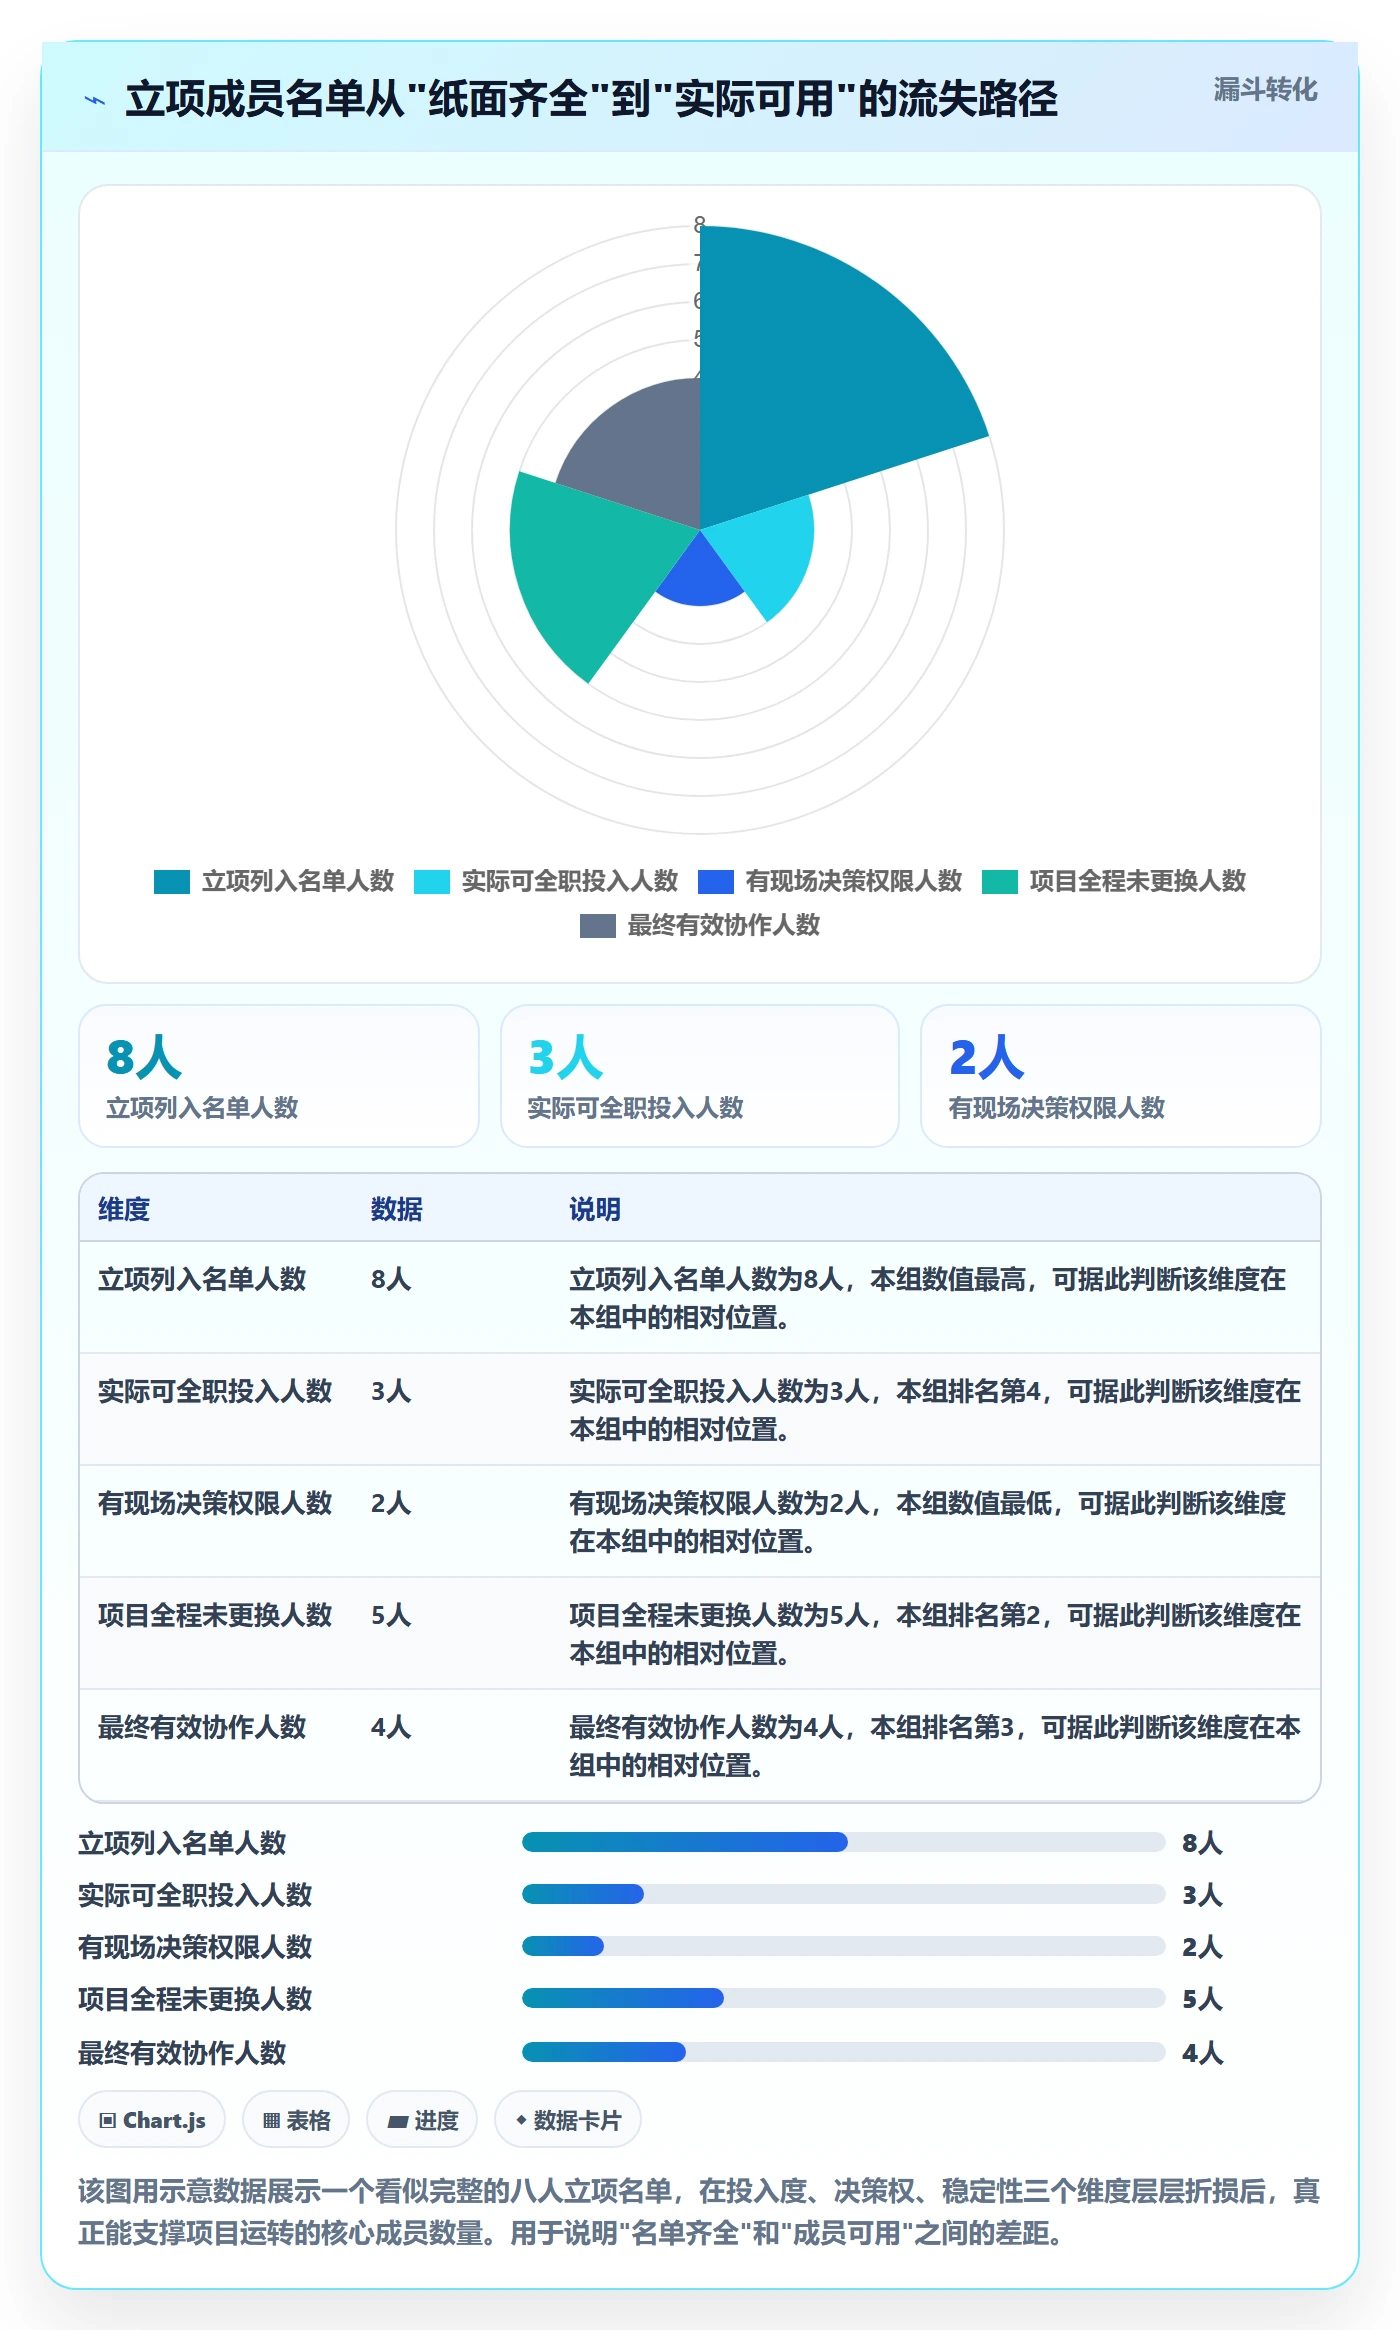Hide the 有现场决策权限人数 series via legend label
The image size is (1400, 2330).
pos(853,881)
